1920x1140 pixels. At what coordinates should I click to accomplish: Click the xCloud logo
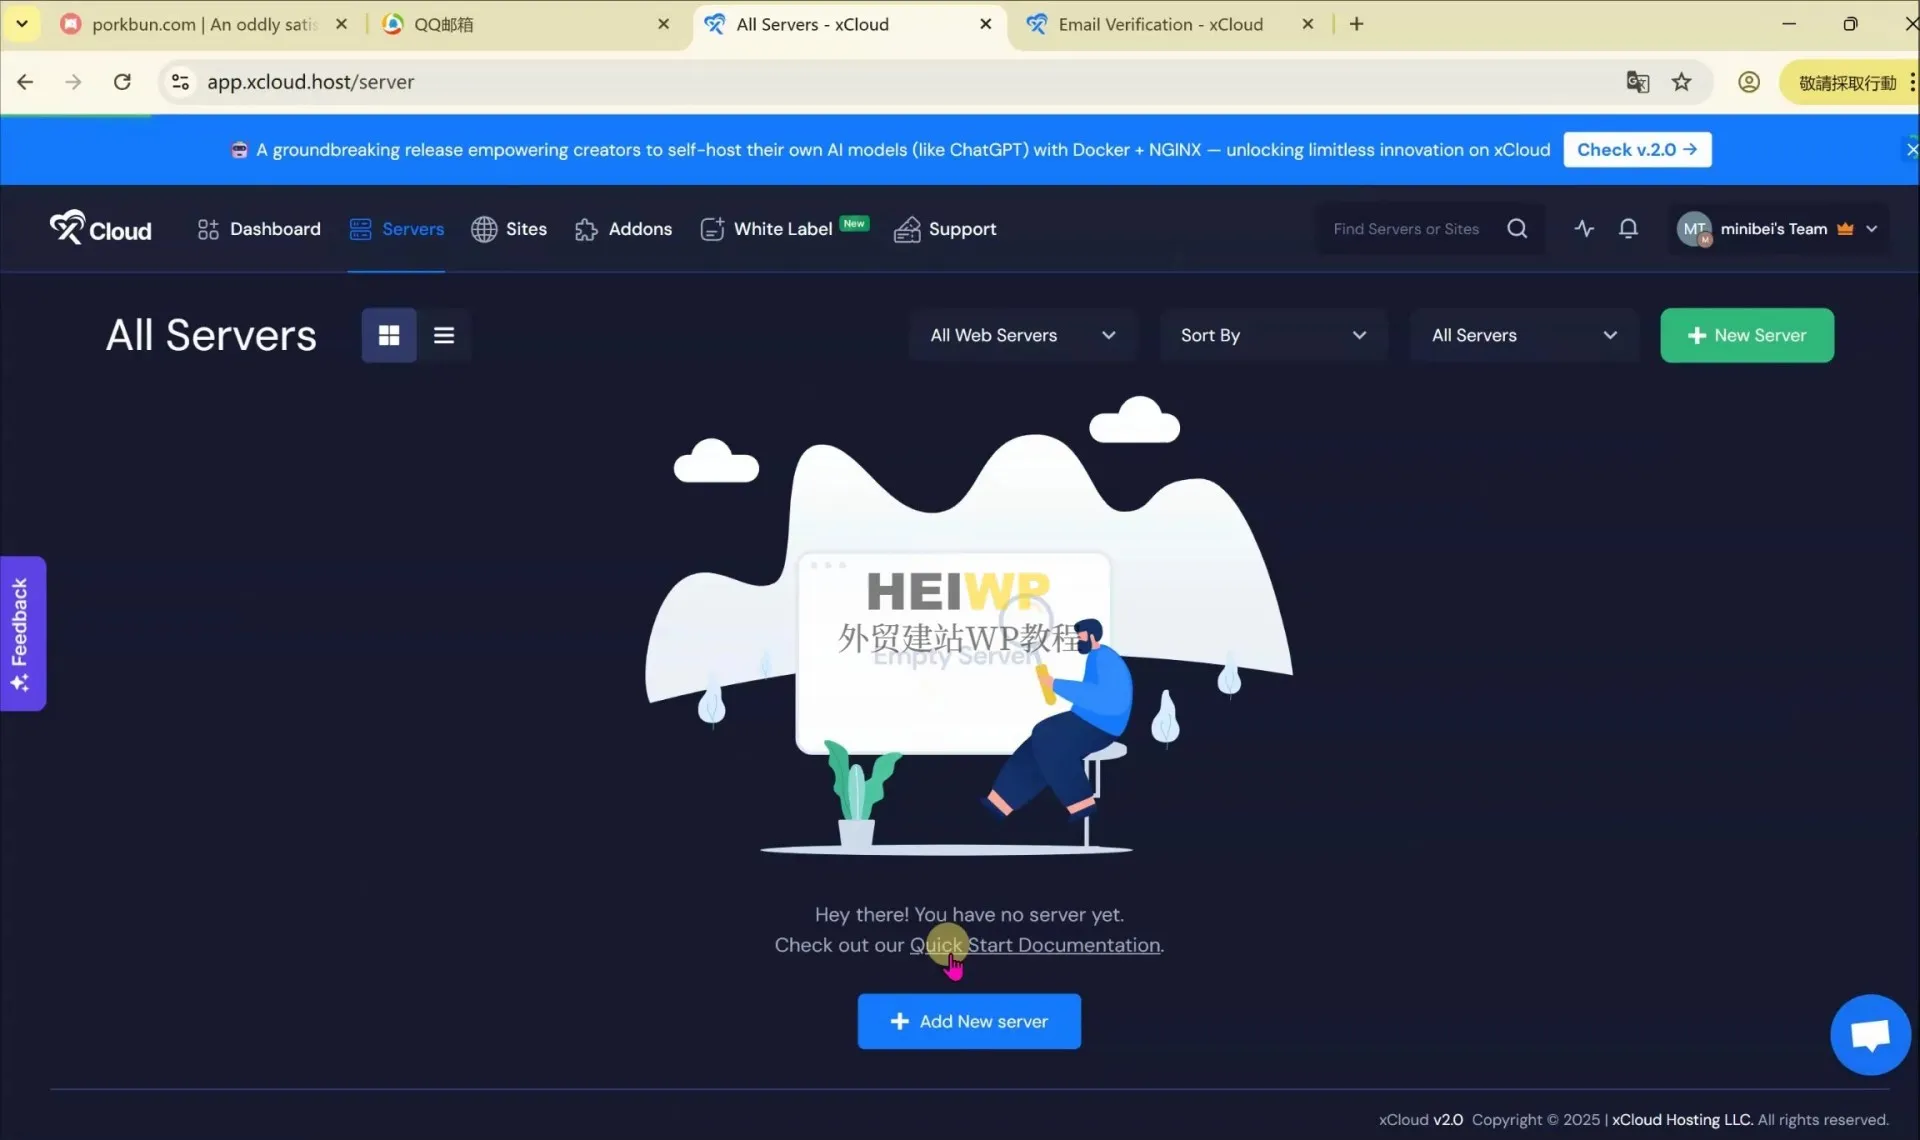[x=100, y=227]
